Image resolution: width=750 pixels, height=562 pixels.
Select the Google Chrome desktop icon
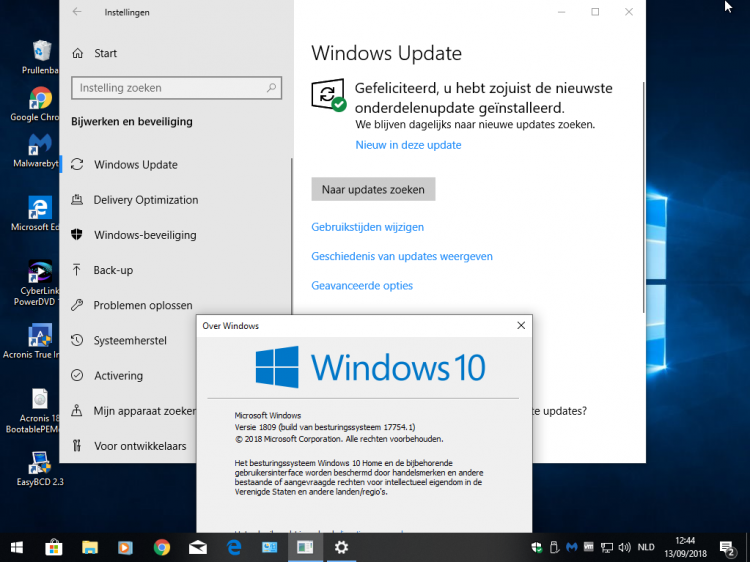(x=40, y=99)
